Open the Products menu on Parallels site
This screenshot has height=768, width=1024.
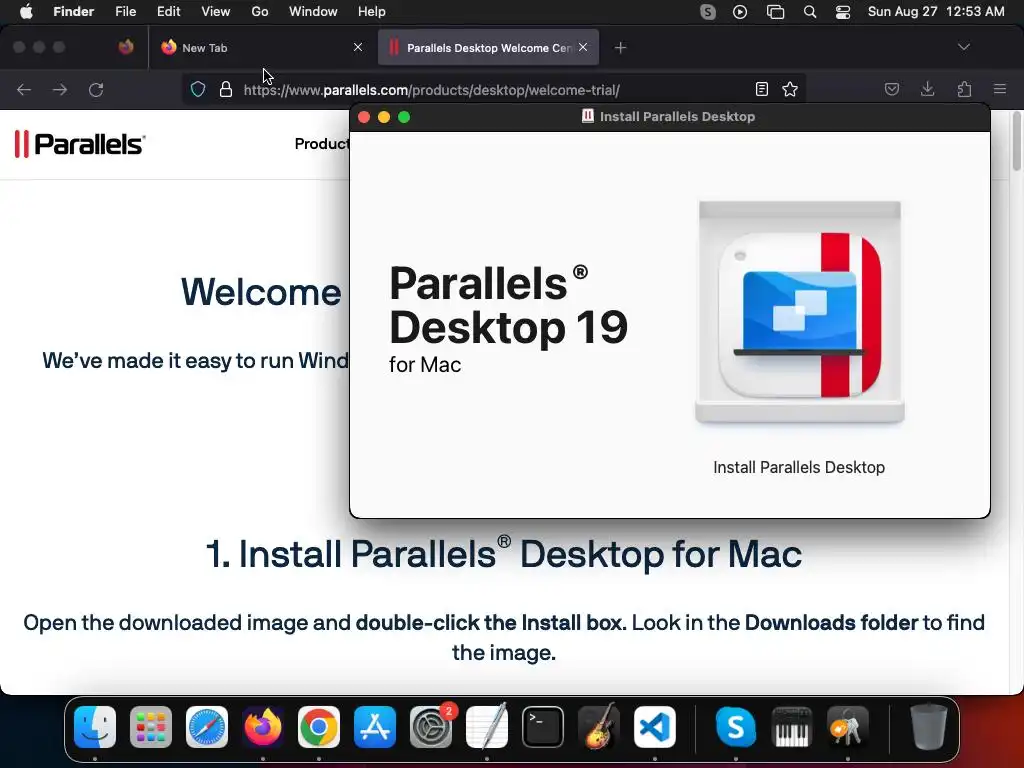point(321,144)
